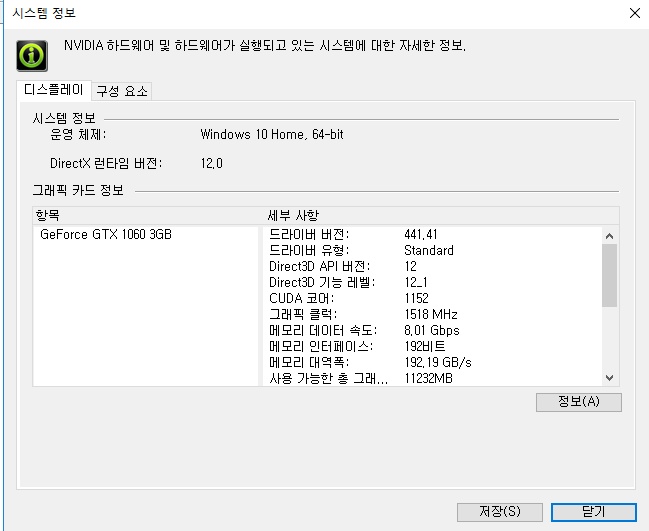The width and height of the screenshot is (649, 531).
Task: Select the 메모리 대역폭 row
Action: click(433, 363)
